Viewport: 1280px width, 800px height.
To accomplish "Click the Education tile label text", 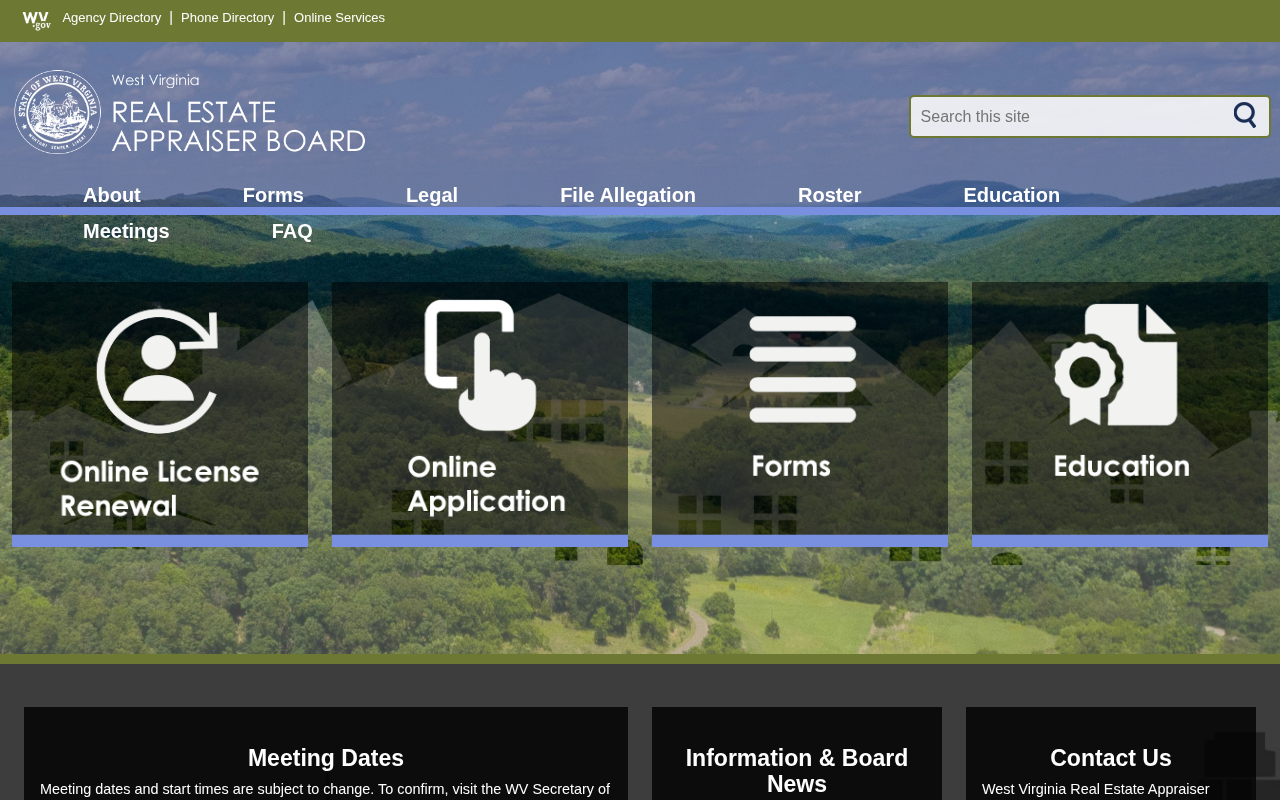I will coord(1122,466).
